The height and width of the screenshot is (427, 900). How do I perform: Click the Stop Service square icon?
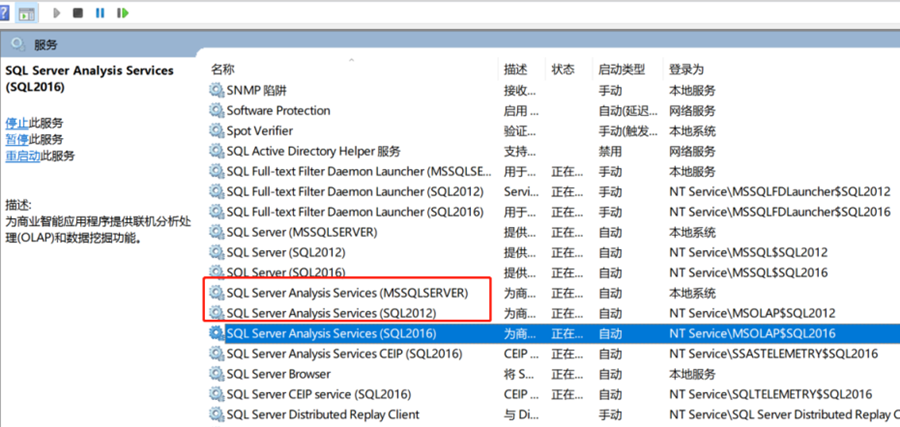click(77, 13)
